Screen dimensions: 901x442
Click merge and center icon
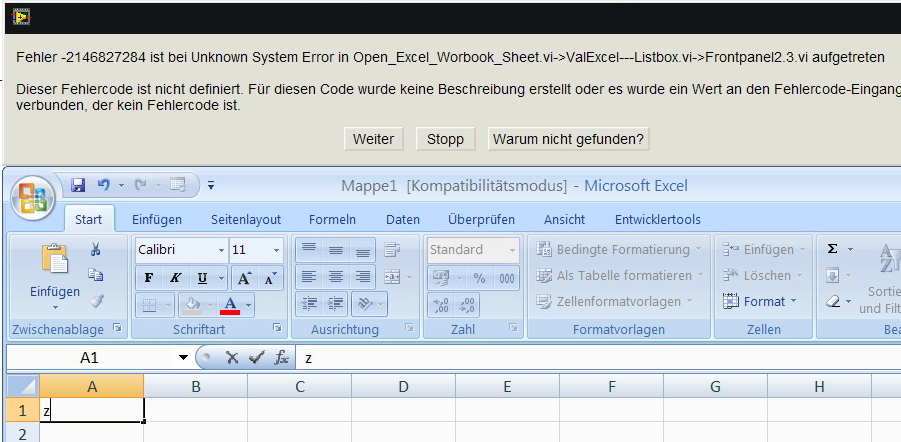392,277
